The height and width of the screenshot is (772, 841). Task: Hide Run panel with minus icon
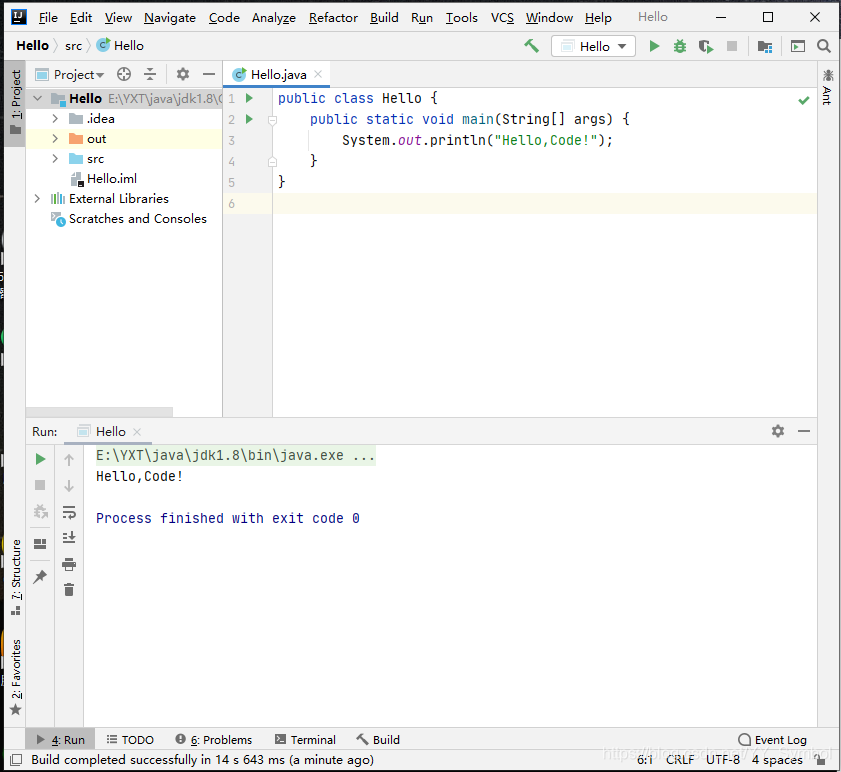pos(803,431)
